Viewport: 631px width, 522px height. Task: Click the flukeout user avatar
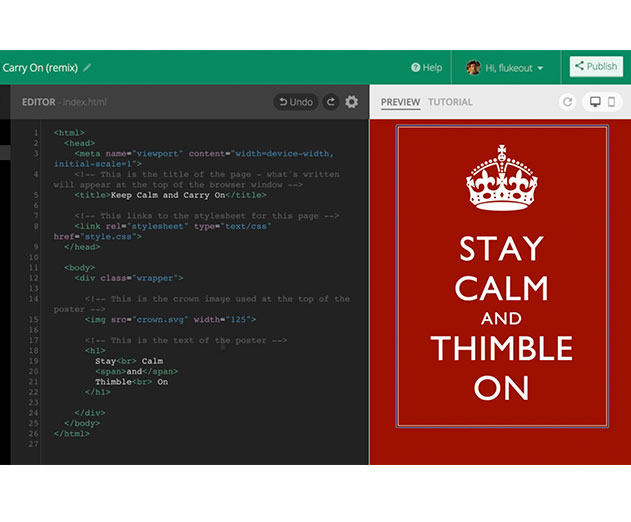click(473, 68)
